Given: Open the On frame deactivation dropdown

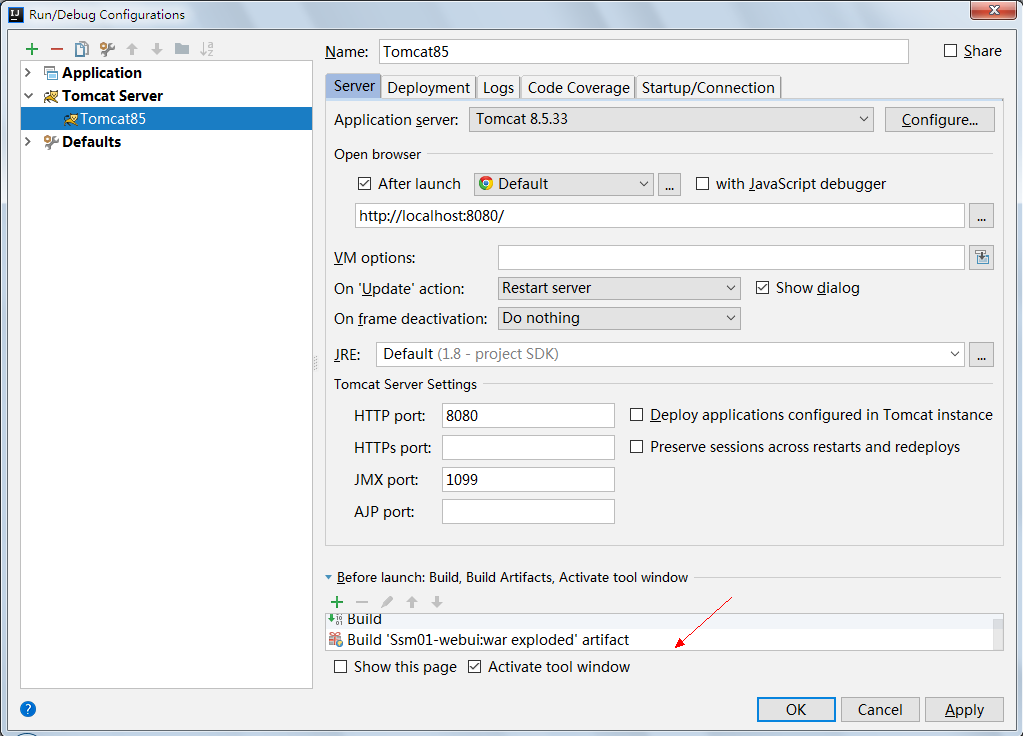Looking at the screenshot, I should click(619, 318).
